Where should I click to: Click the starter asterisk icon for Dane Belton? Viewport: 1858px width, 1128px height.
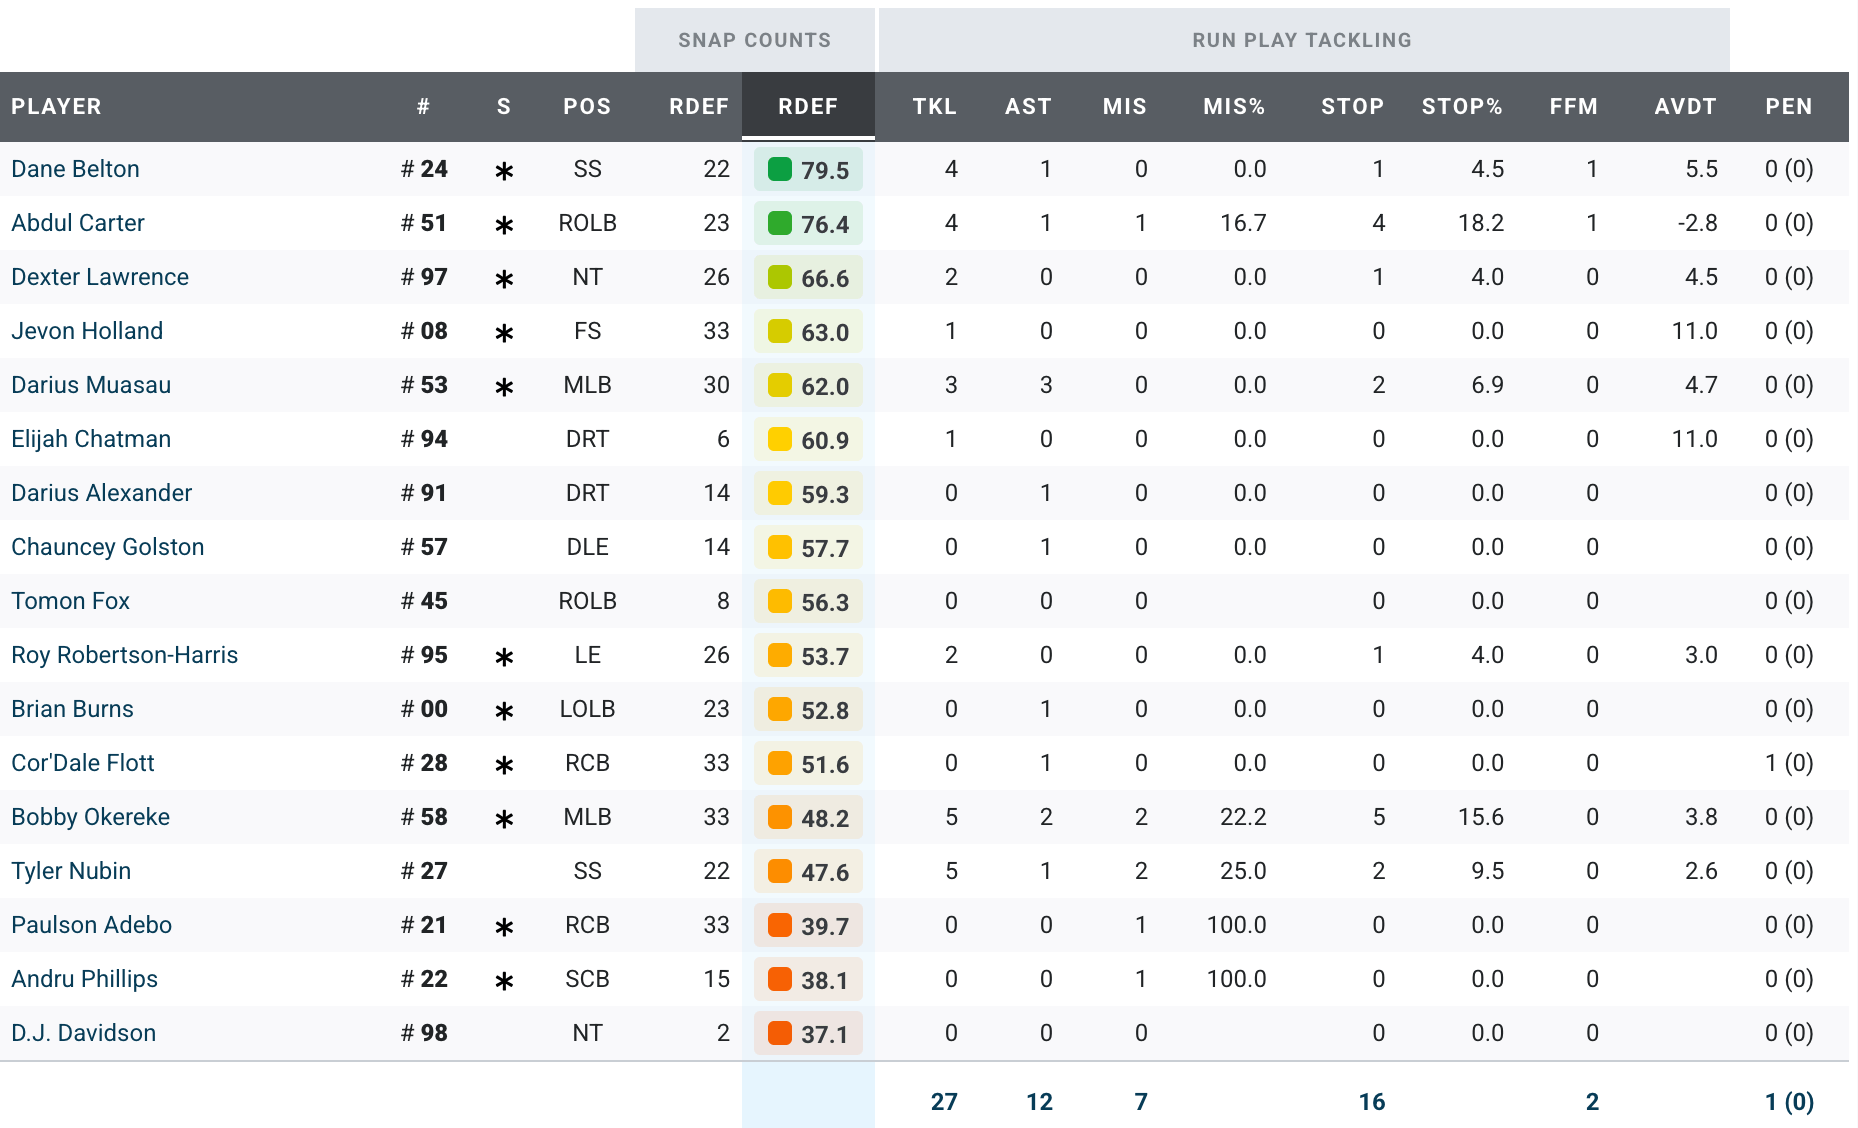point(504,171)
